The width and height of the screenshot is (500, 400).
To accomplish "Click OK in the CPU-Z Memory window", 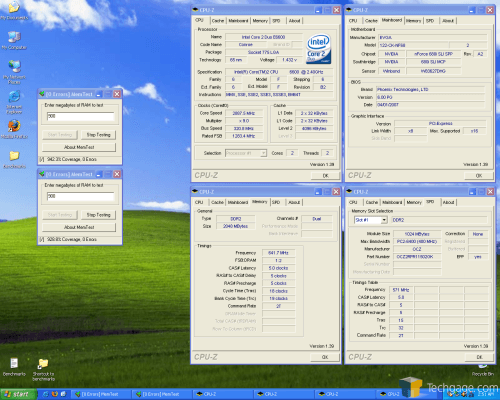I will [325, 357].
